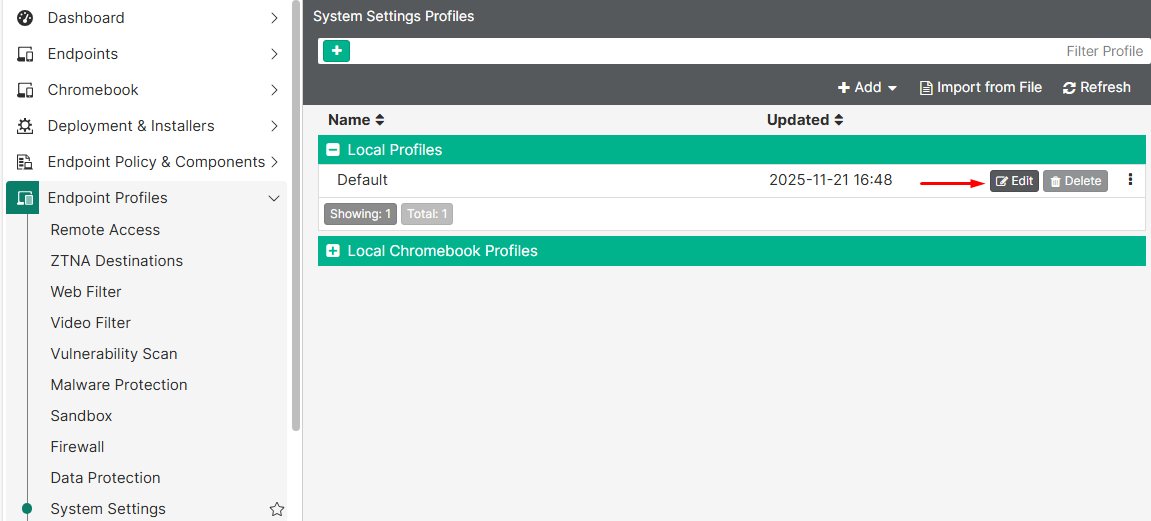Collapse the Local Profiles group
The width and height of the screenshot is (1151, 521).
pos(333,150)
